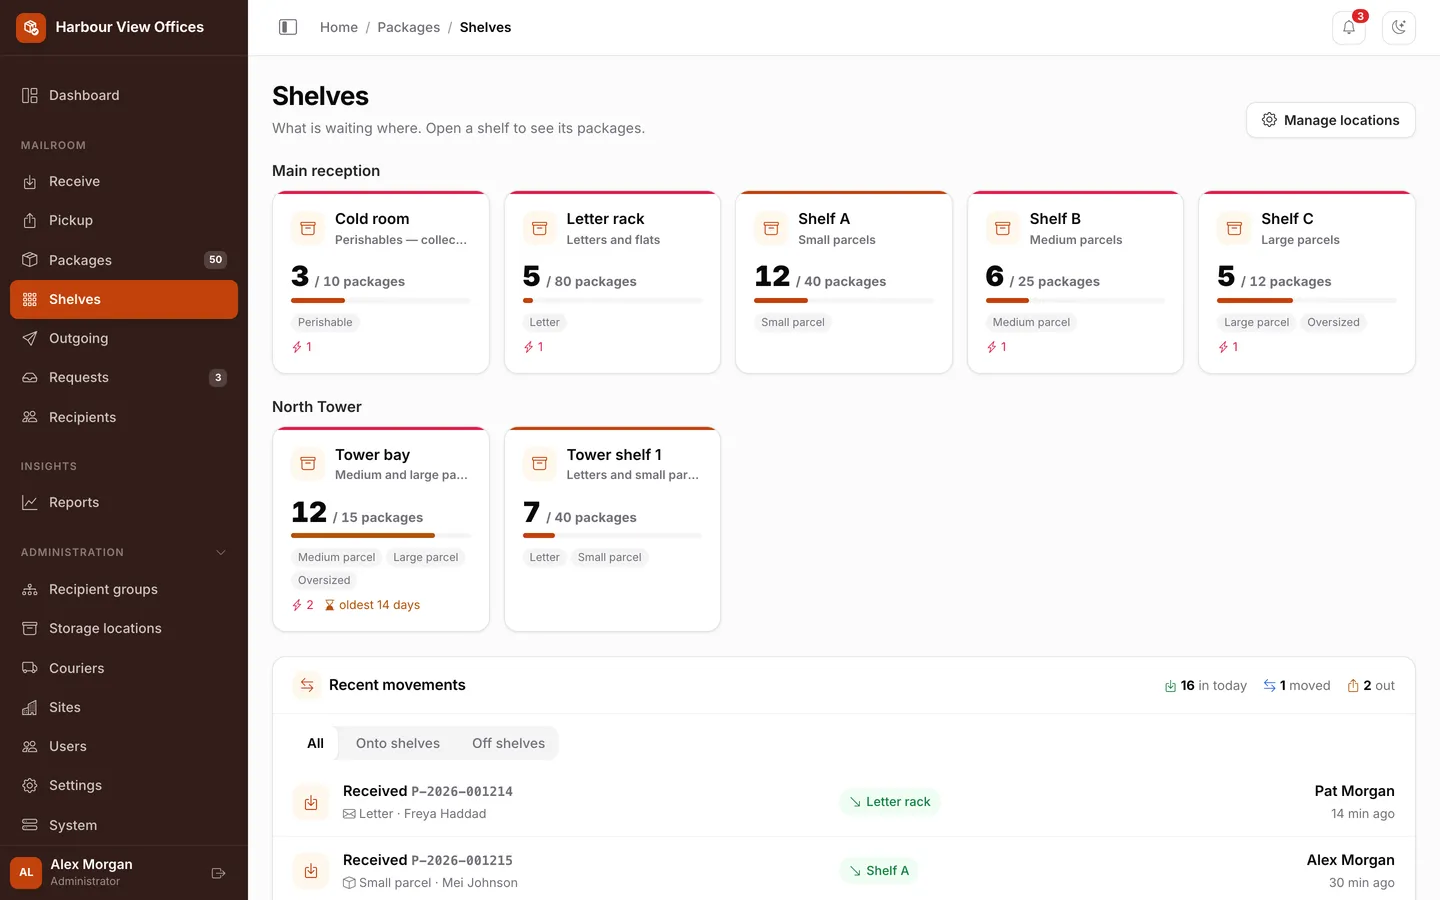Open Dashboard in the sidebar

(124, 95)
